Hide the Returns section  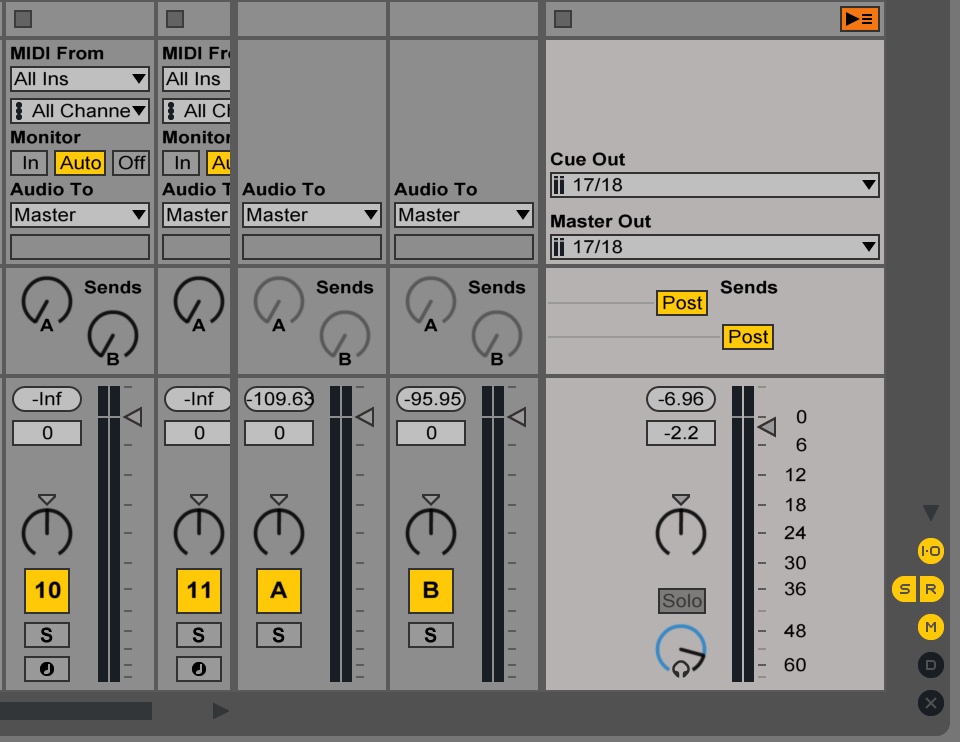(x=929, y=589)
